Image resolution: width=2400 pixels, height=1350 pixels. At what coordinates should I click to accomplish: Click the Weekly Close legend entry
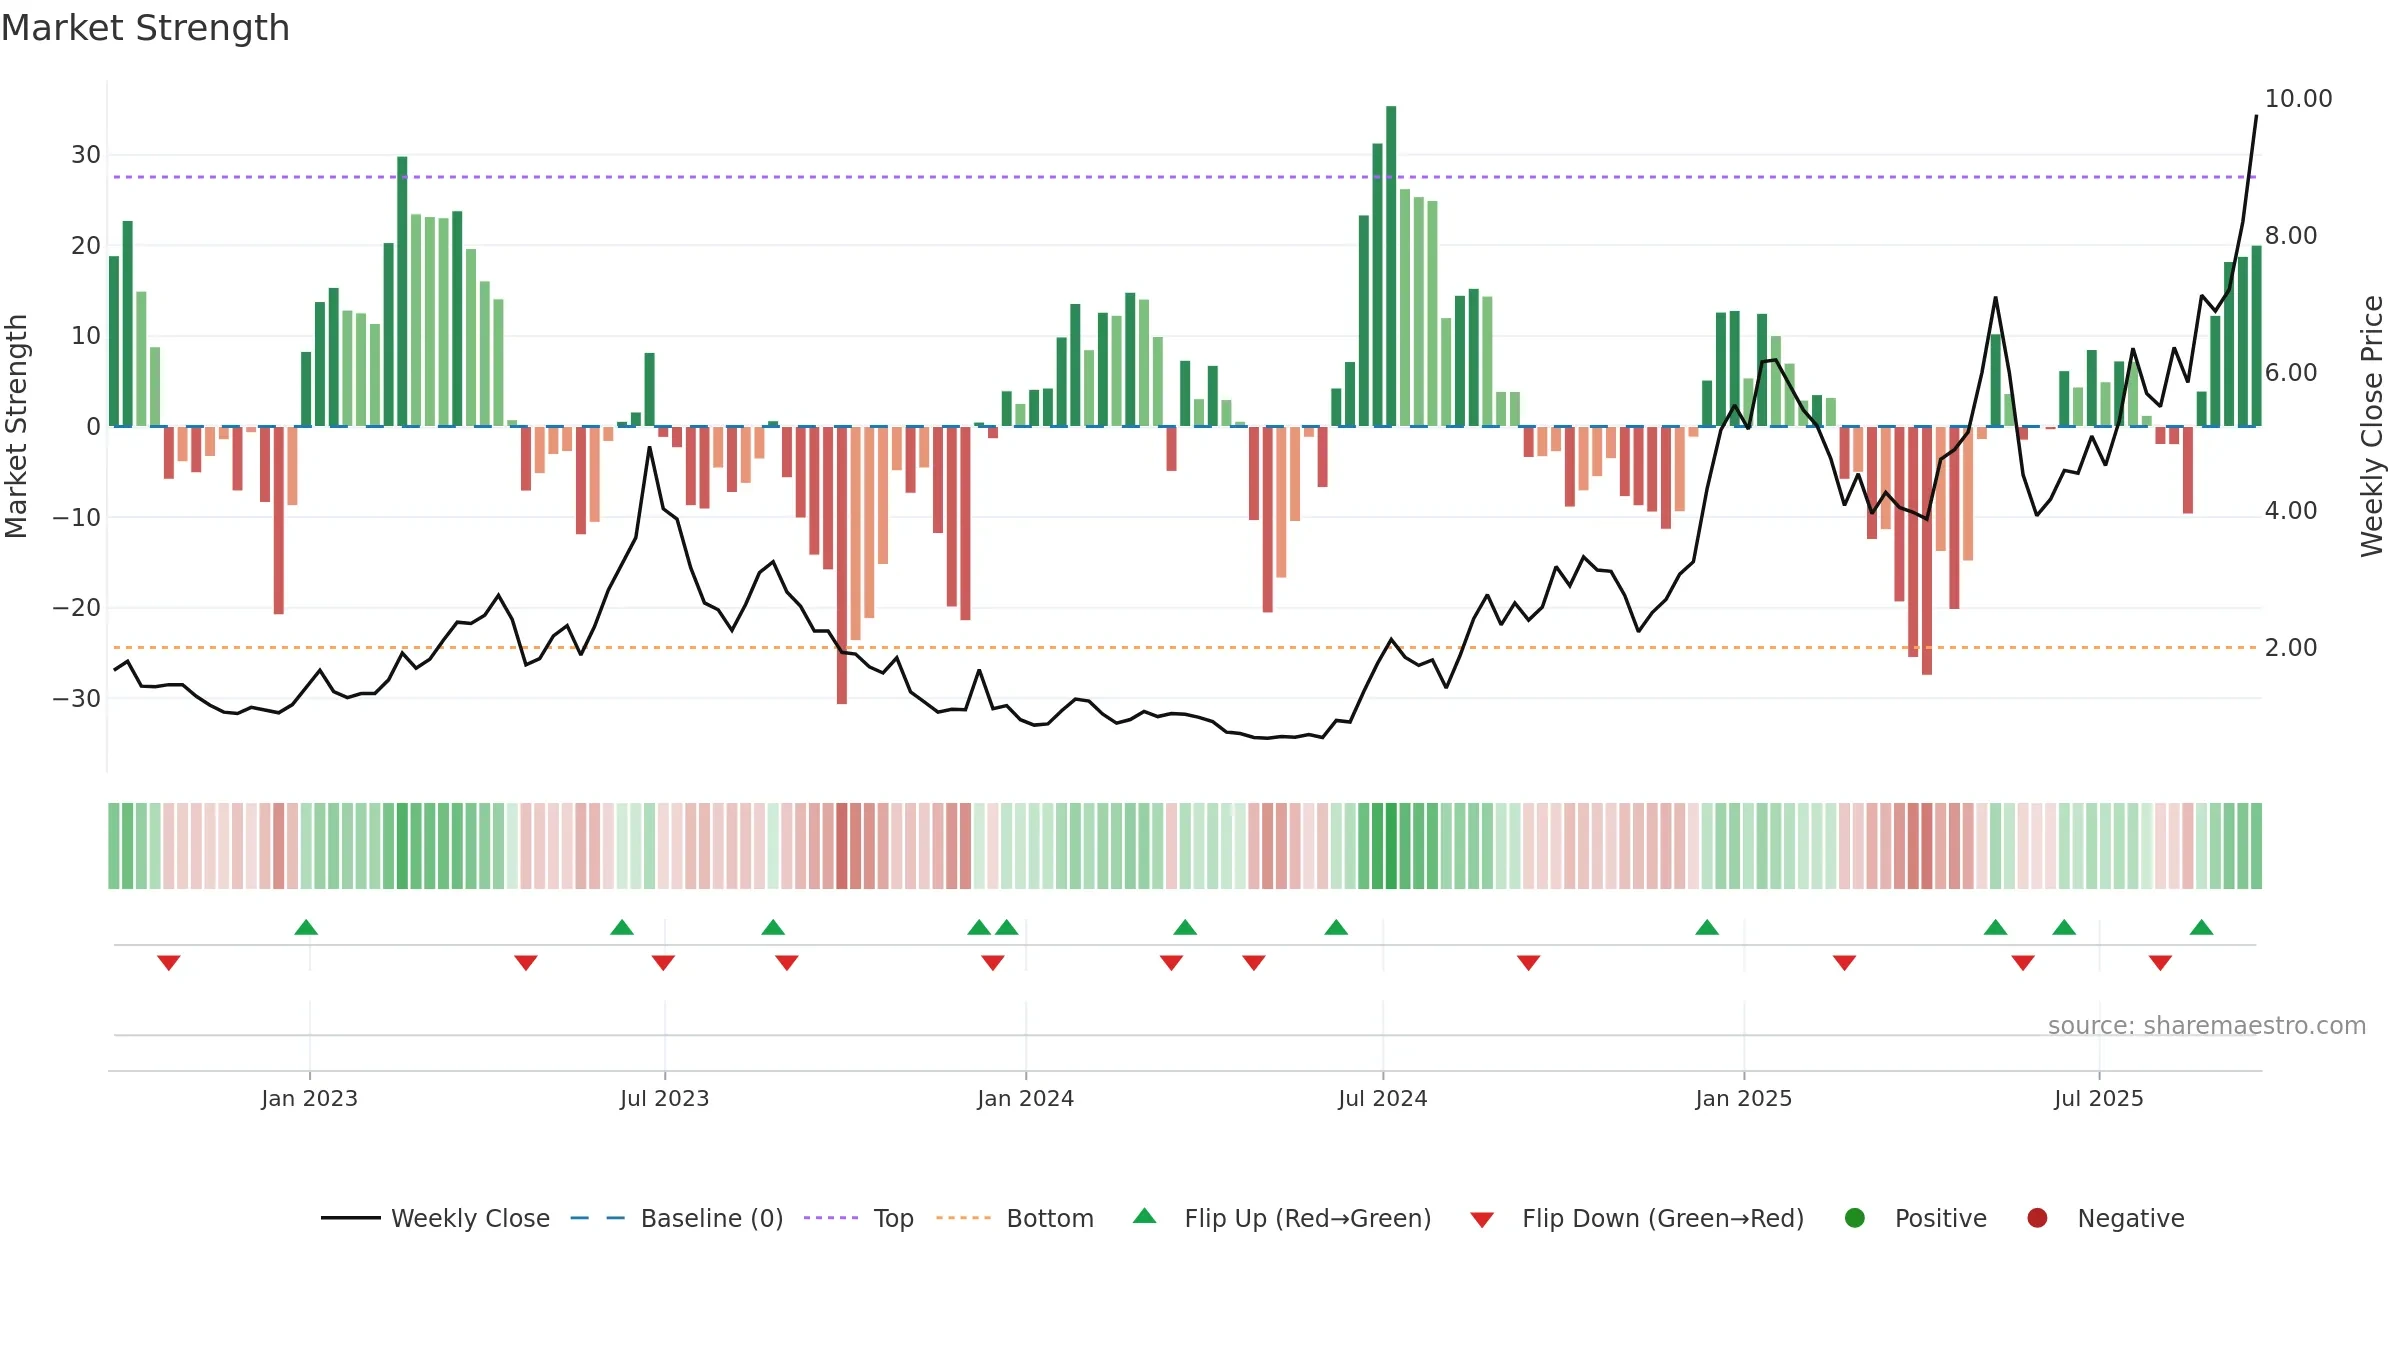pos(435,1218)
